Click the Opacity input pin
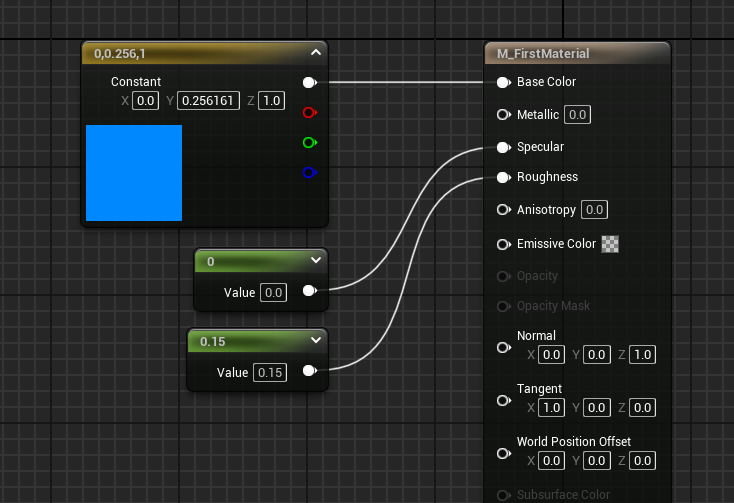This screenshot has width=734, height=503. coord(503,276)
